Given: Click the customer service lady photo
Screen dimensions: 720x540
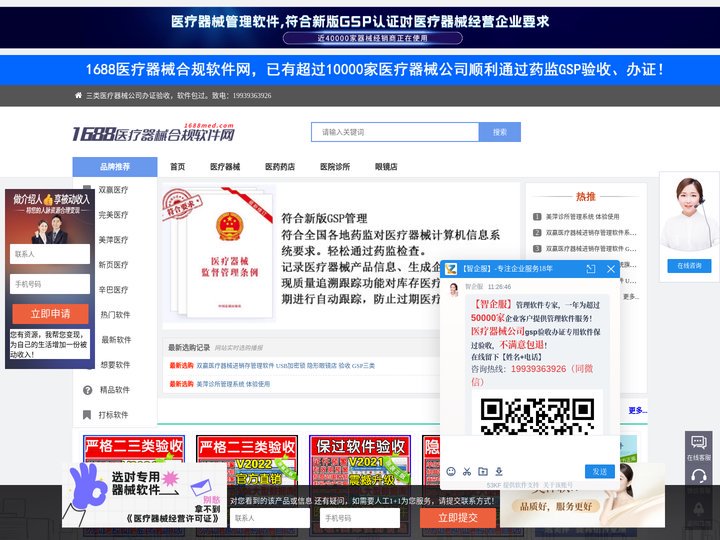Looking at the screenshot, I should coord(689,214).
